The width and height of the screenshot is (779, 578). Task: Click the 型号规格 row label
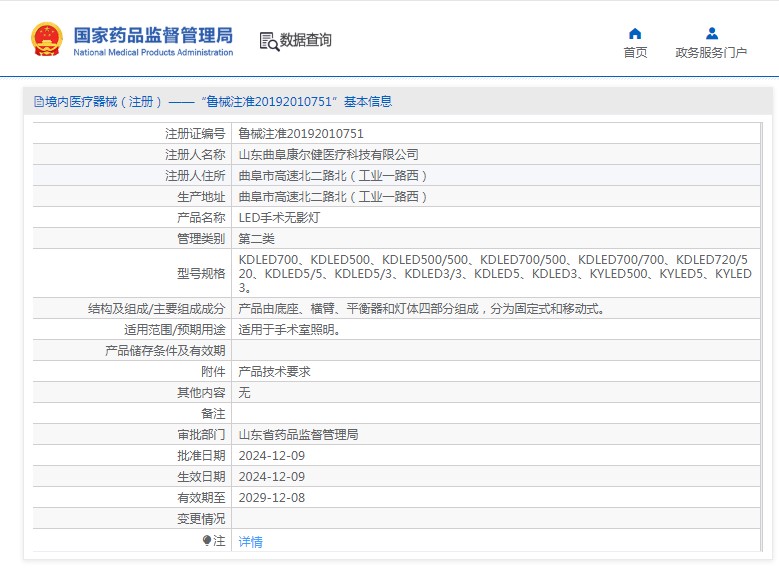point(201,273)
